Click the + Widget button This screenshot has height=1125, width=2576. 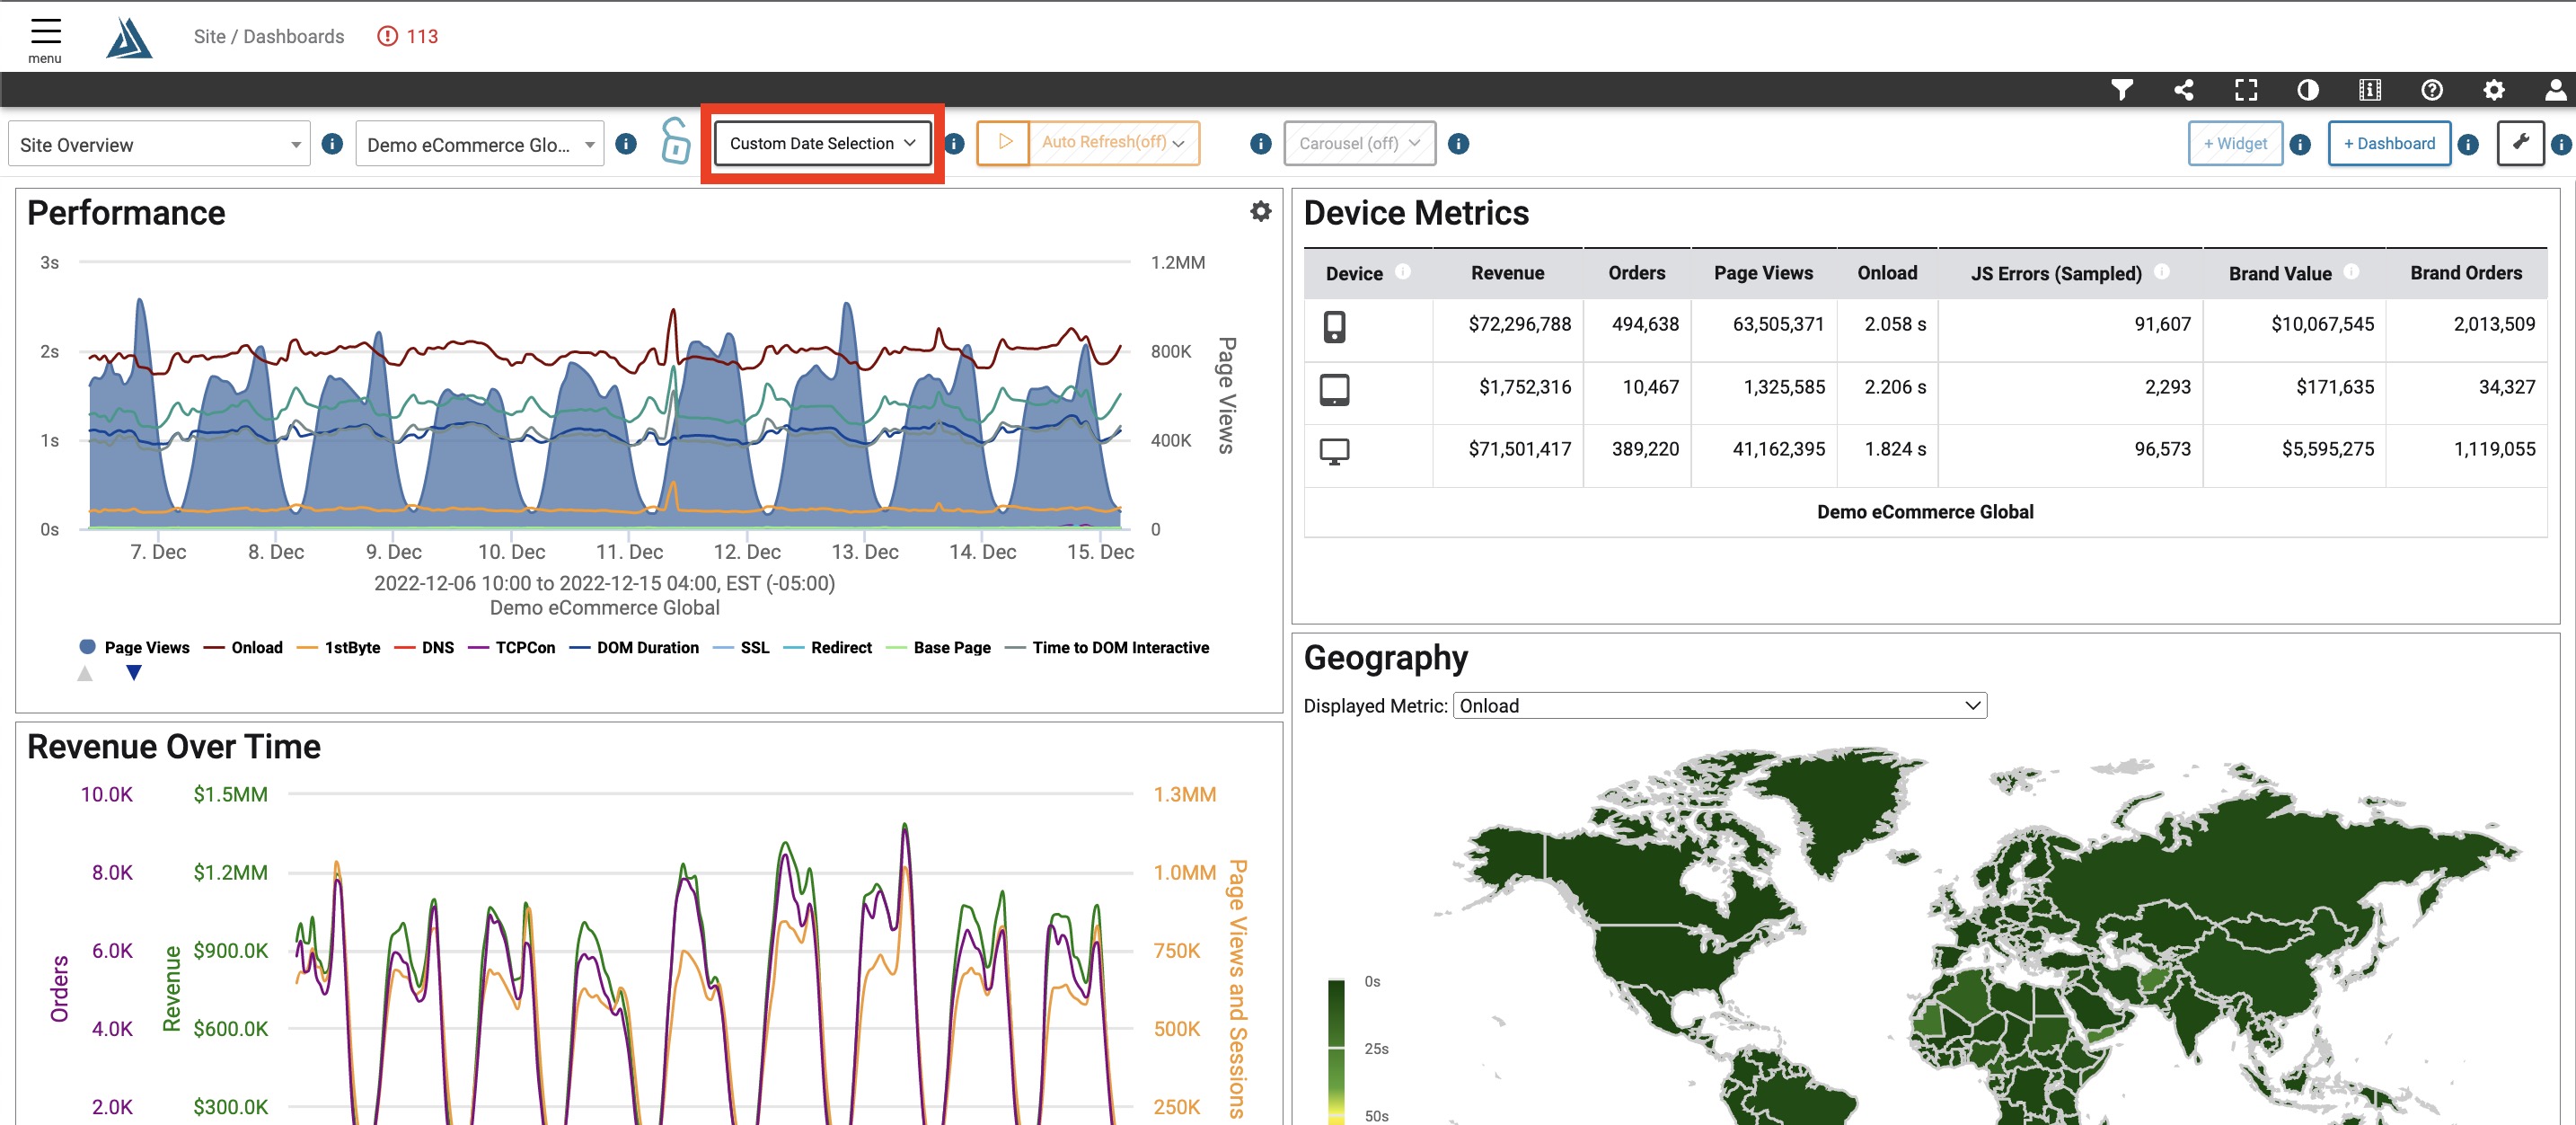[x=2234, y=143]
